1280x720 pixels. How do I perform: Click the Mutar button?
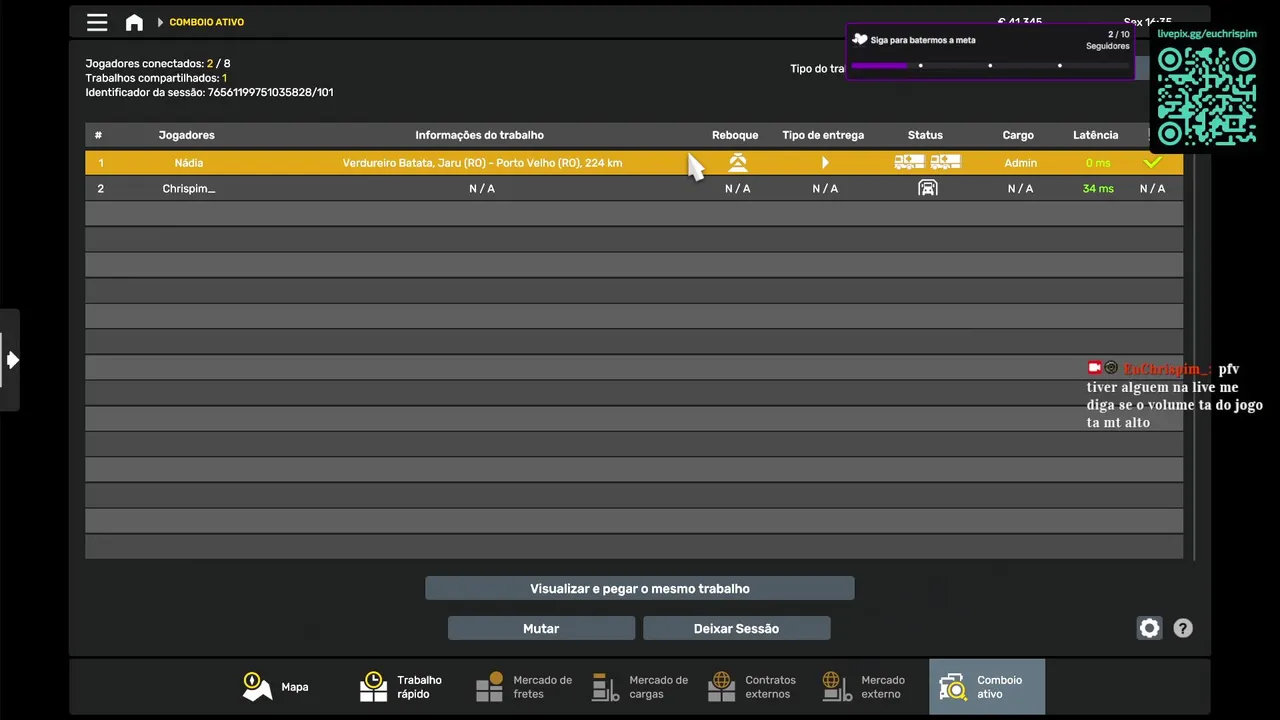541,628
